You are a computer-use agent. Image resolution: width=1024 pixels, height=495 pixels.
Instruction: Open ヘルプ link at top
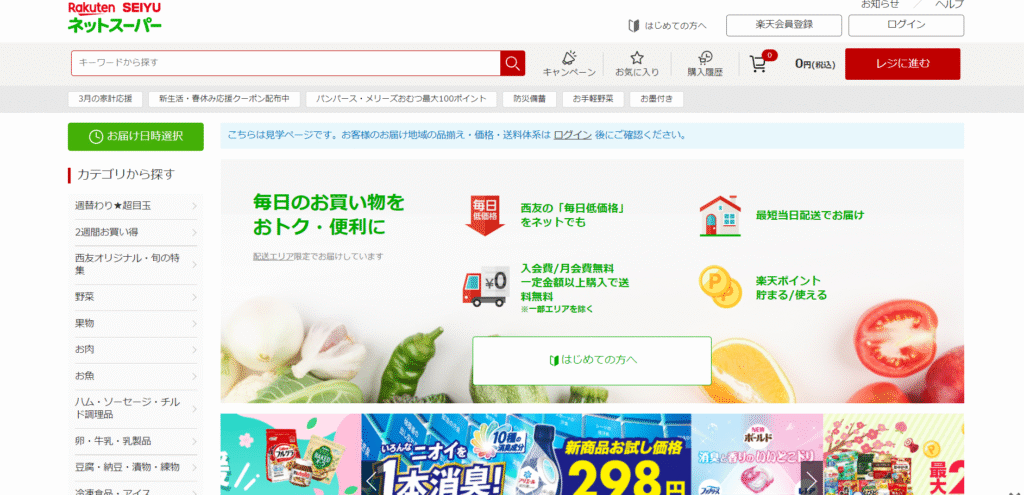pos(950,4)
